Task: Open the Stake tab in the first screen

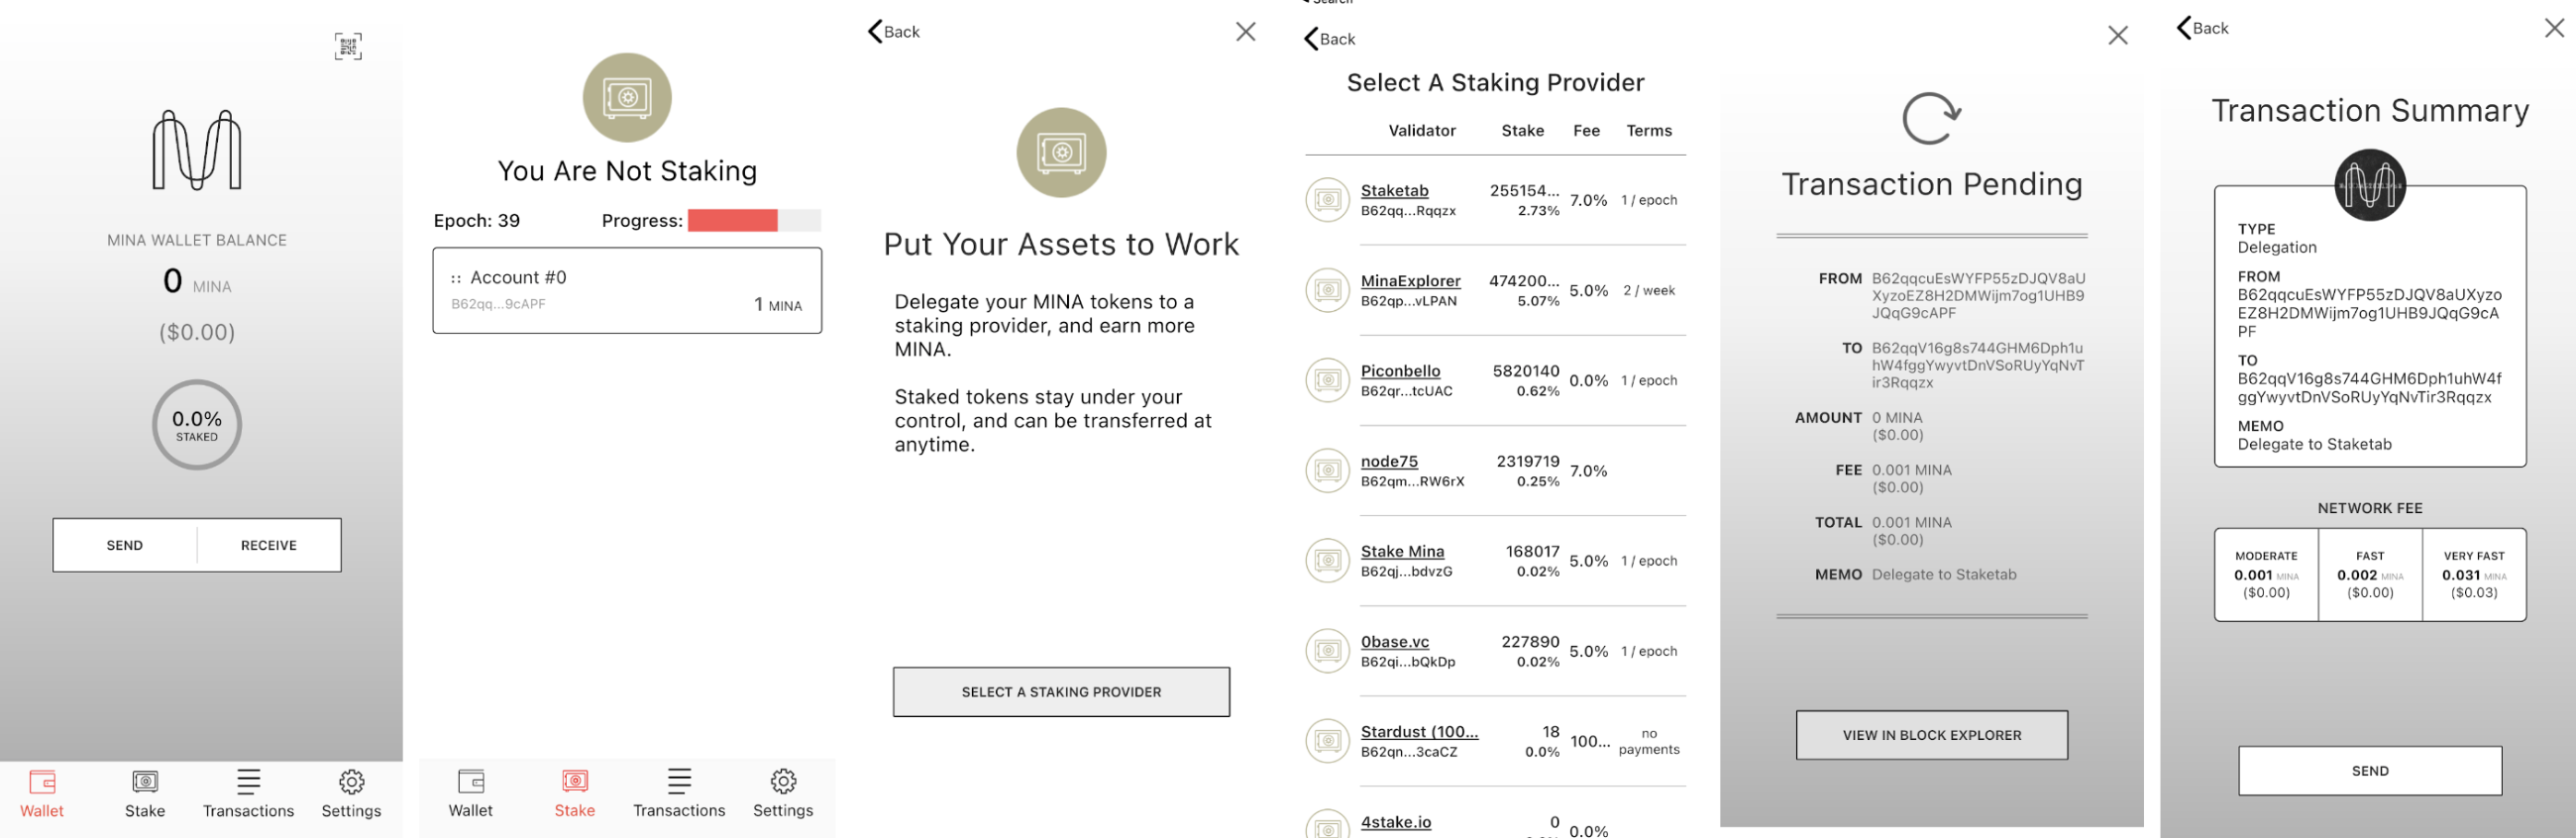Action: (145, 794)
